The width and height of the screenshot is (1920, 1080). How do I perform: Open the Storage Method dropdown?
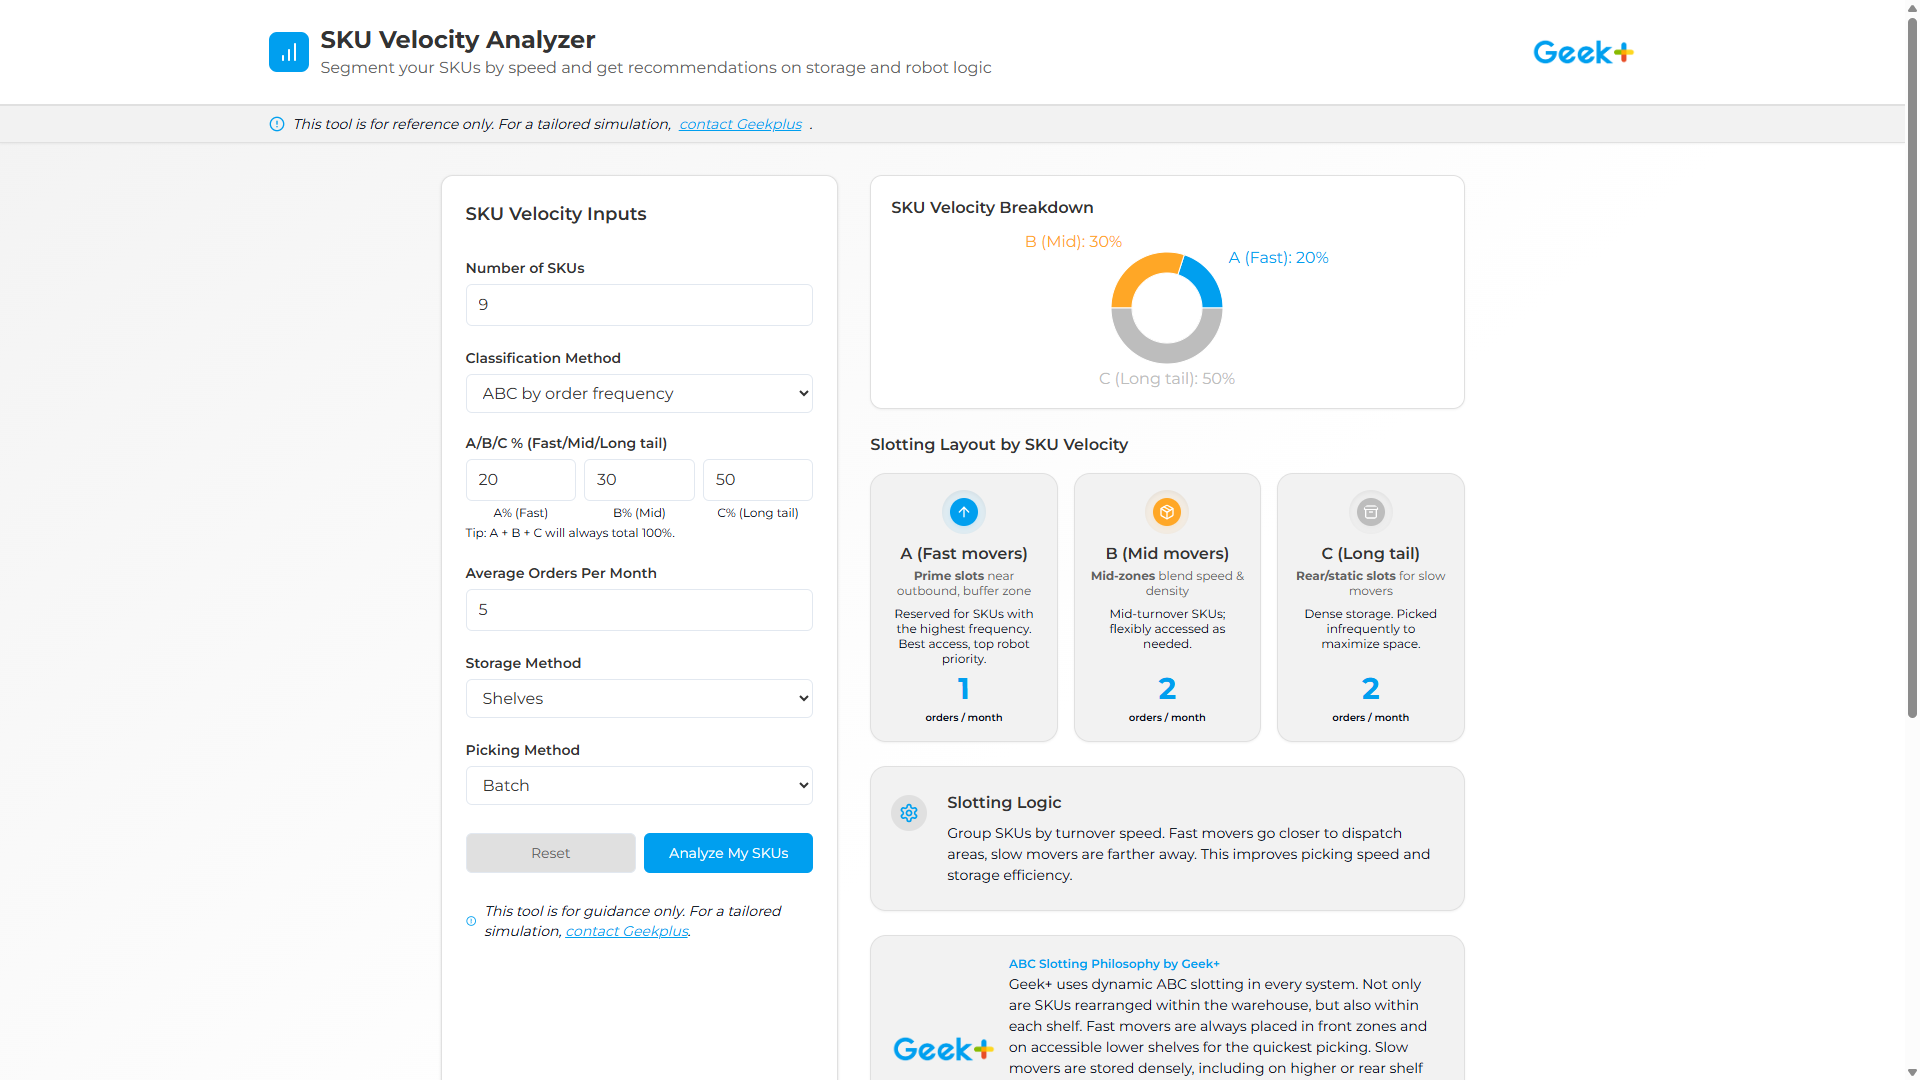(x=638, y=698)
